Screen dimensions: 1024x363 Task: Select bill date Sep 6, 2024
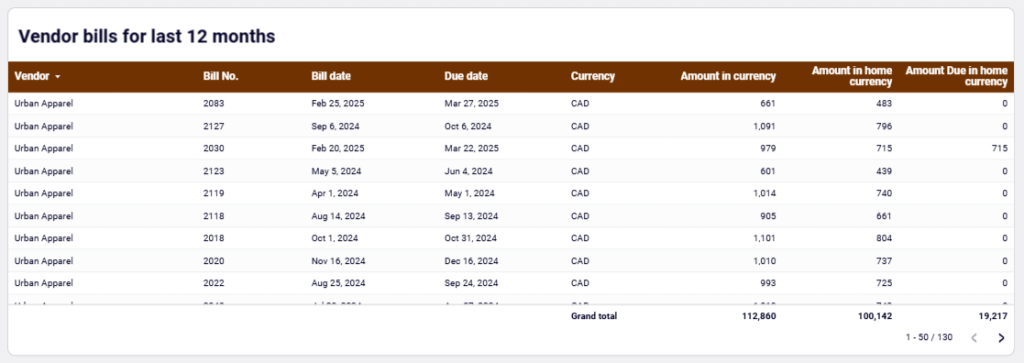[336, 126]
